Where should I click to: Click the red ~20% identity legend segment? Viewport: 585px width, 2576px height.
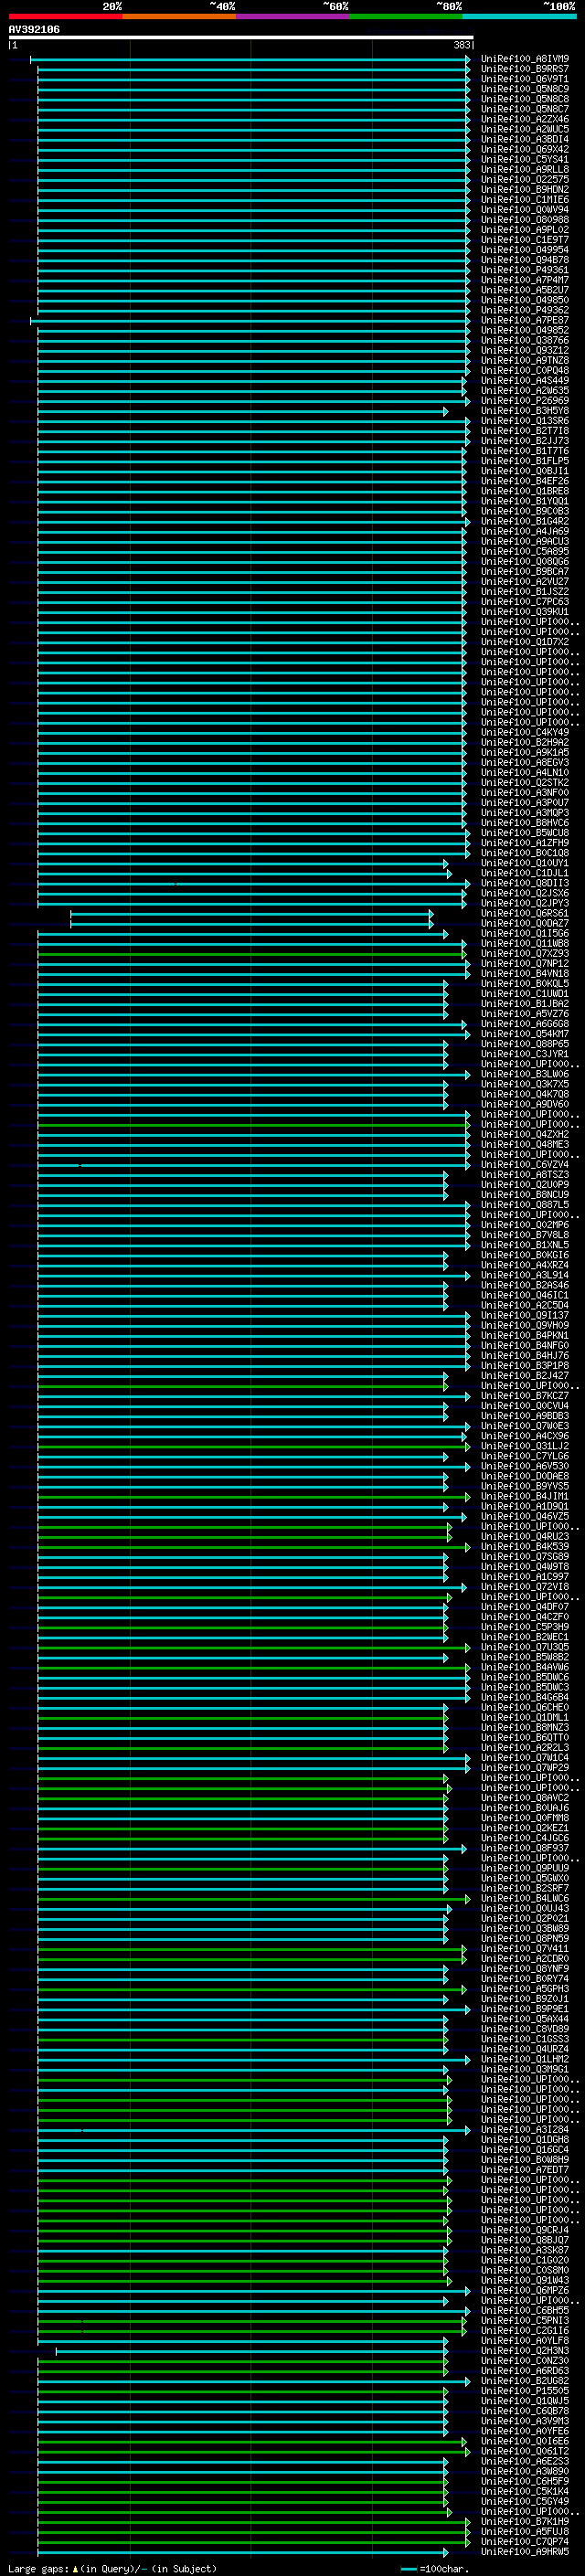(x=65, y=16)
